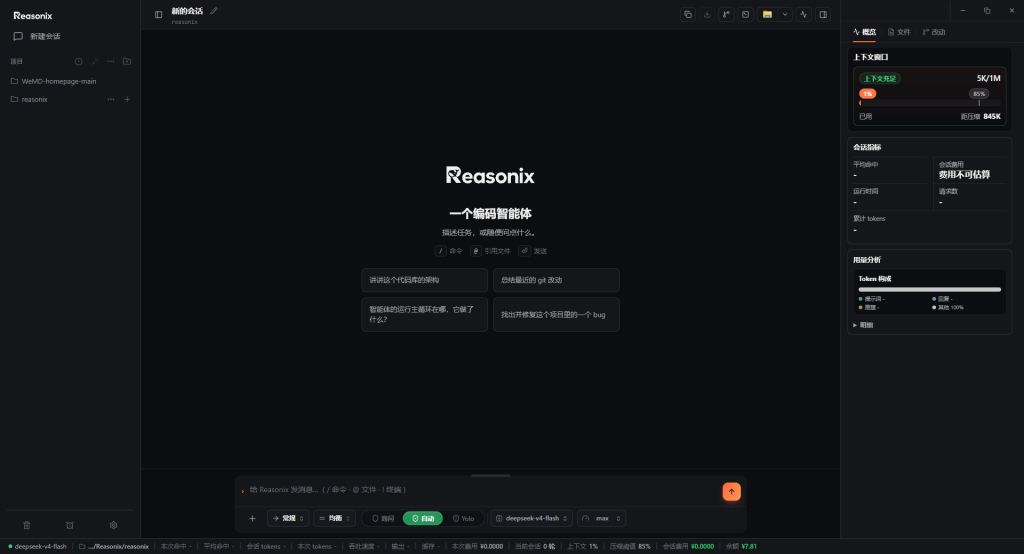Viewport: 1024px width, 554px height.
Task: Expand the dropdown arrow next to folder icon
Action: point(785,14)
